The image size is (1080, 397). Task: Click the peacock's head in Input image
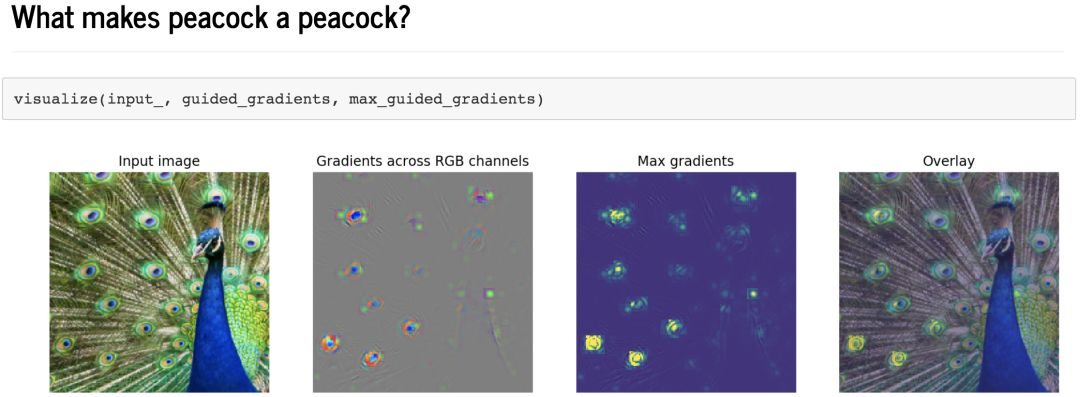pyautogui.click(x=210, y=238)
